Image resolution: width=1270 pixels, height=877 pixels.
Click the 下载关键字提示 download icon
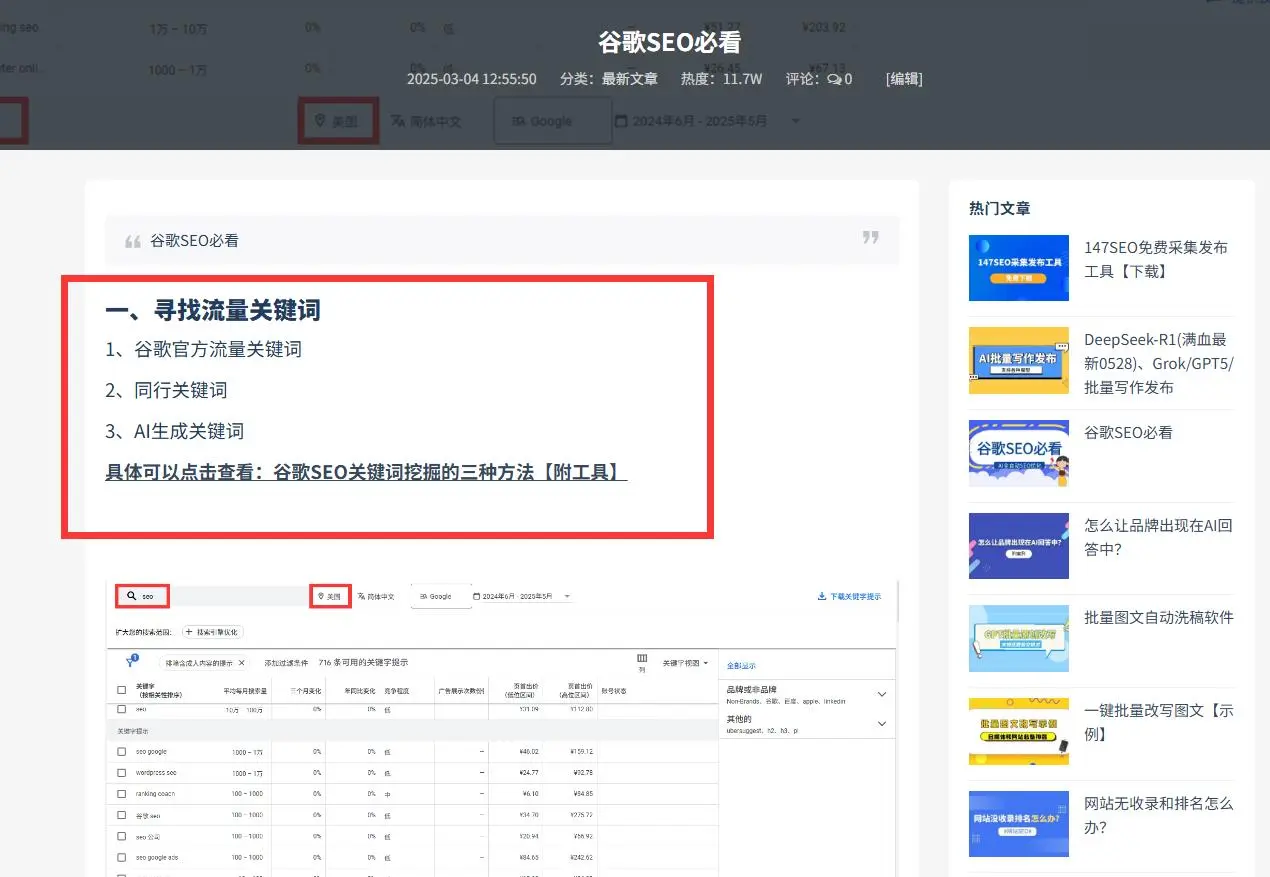[822, 597]
